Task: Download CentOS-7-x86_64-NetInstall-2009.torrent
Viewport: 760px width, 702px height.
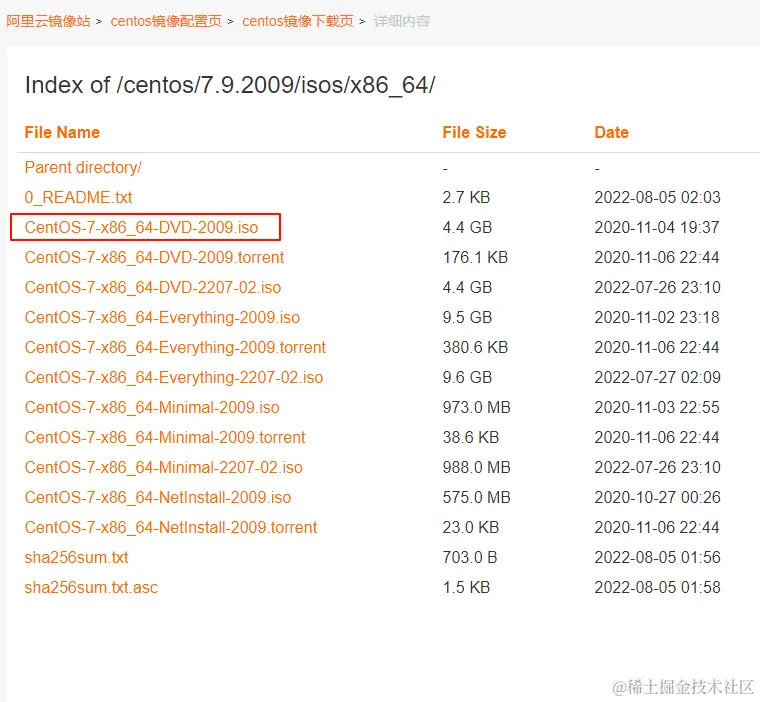Action: pos(171,527)
